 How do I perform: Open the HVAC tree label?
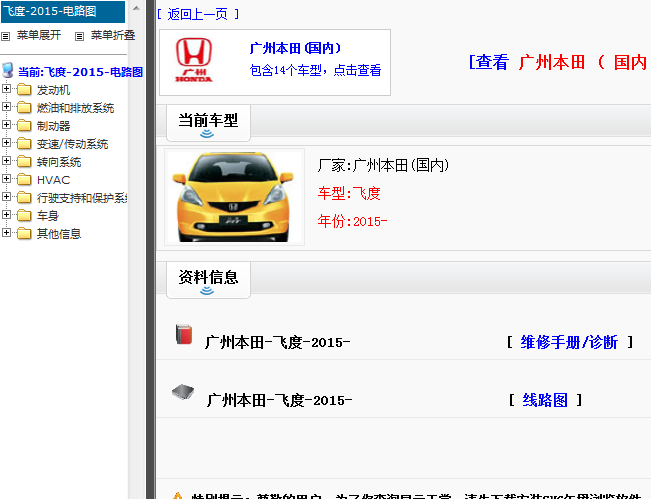(x=54, y=180)
